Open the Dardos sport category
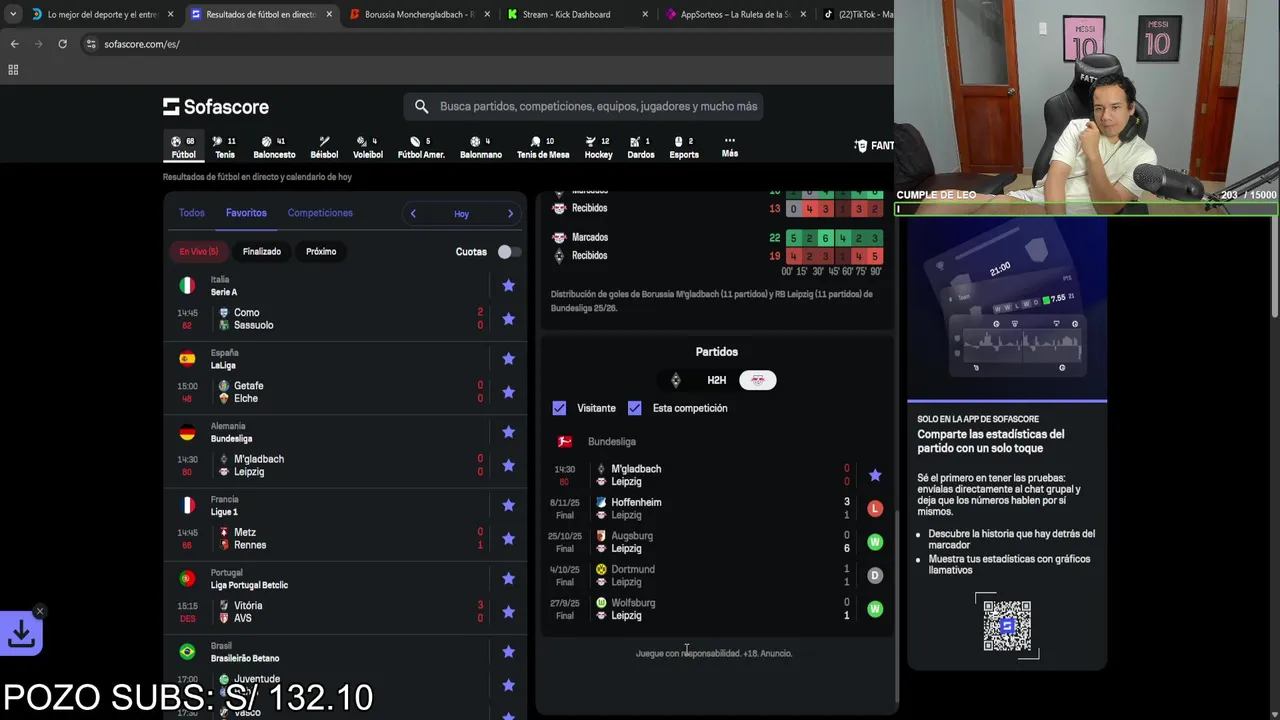1280x720 pixels. tap(641, 147)
